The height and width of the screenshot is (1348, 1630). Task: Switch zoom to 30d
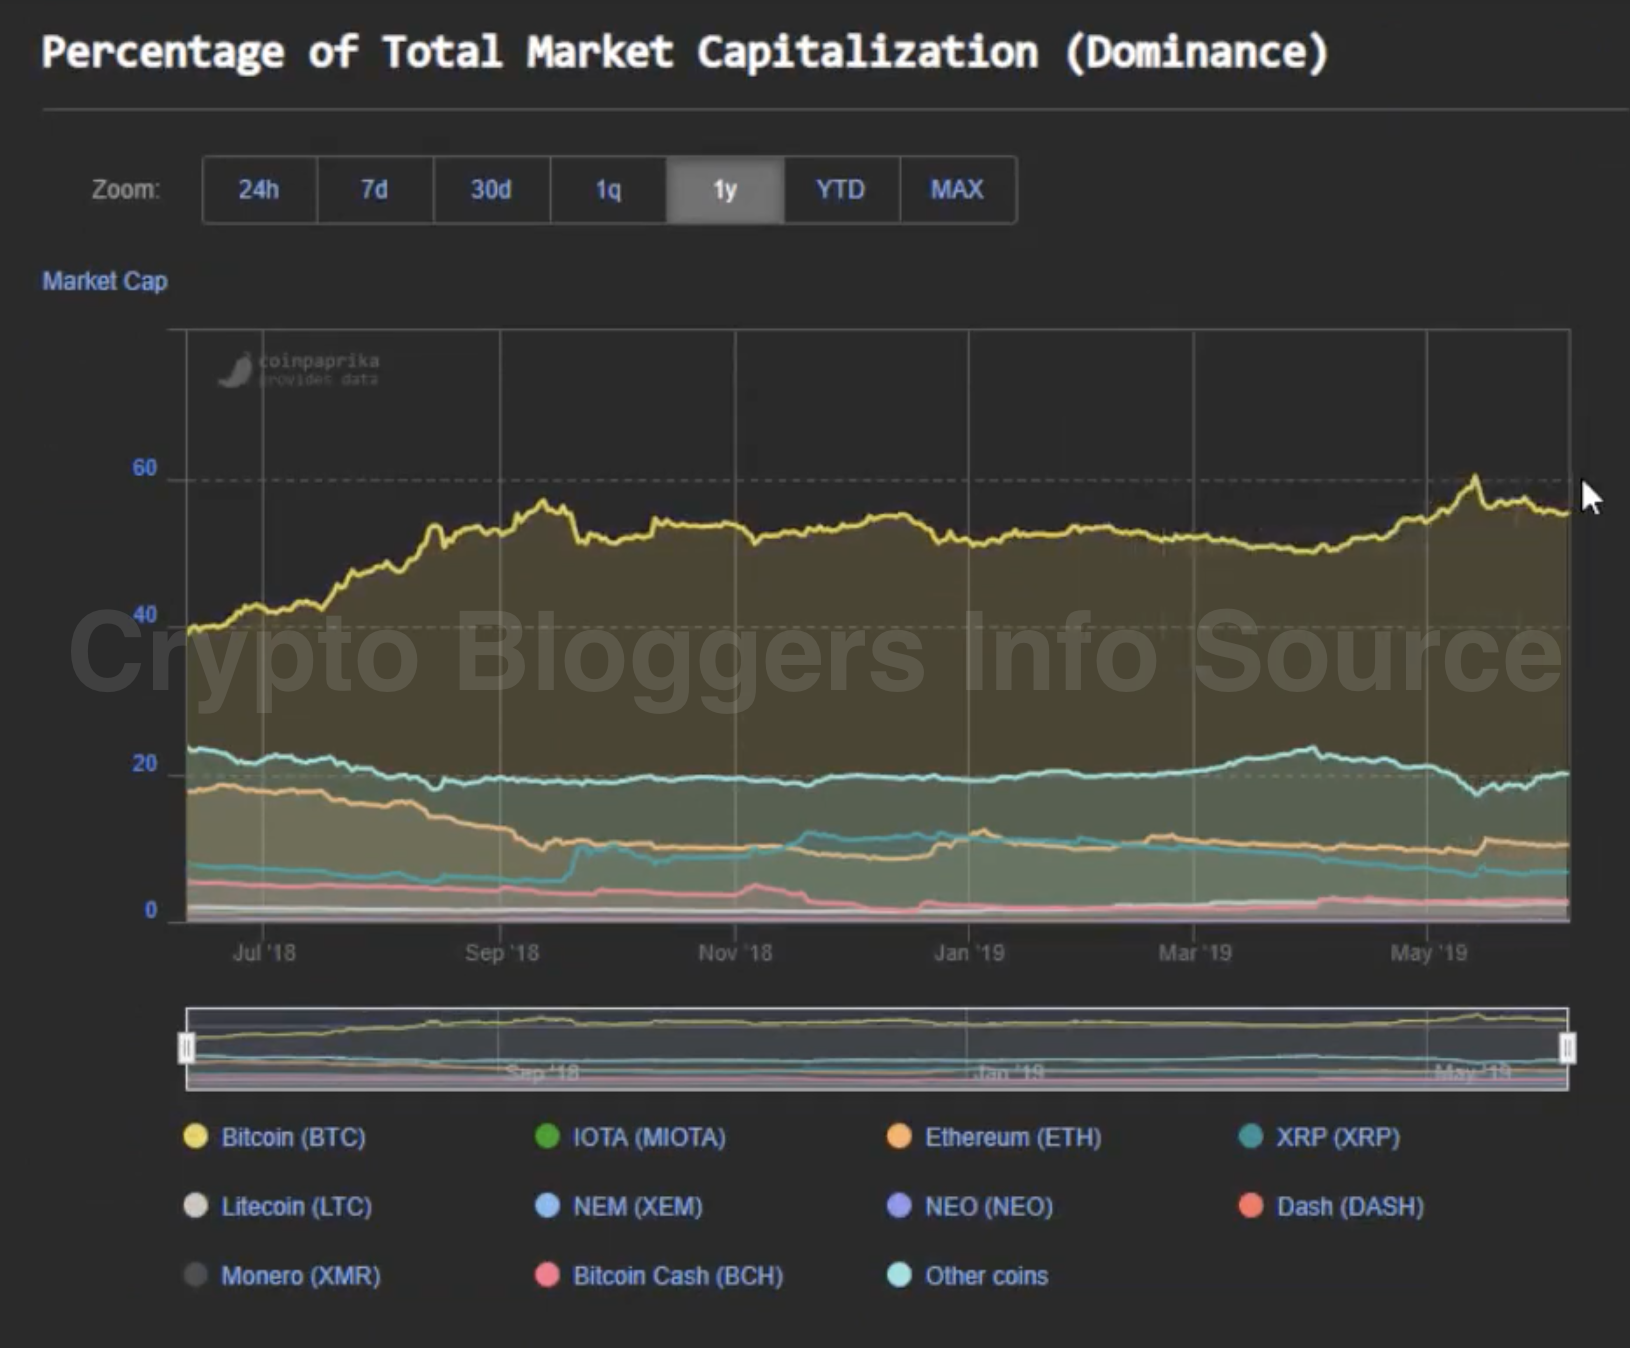tap(491, 190)
